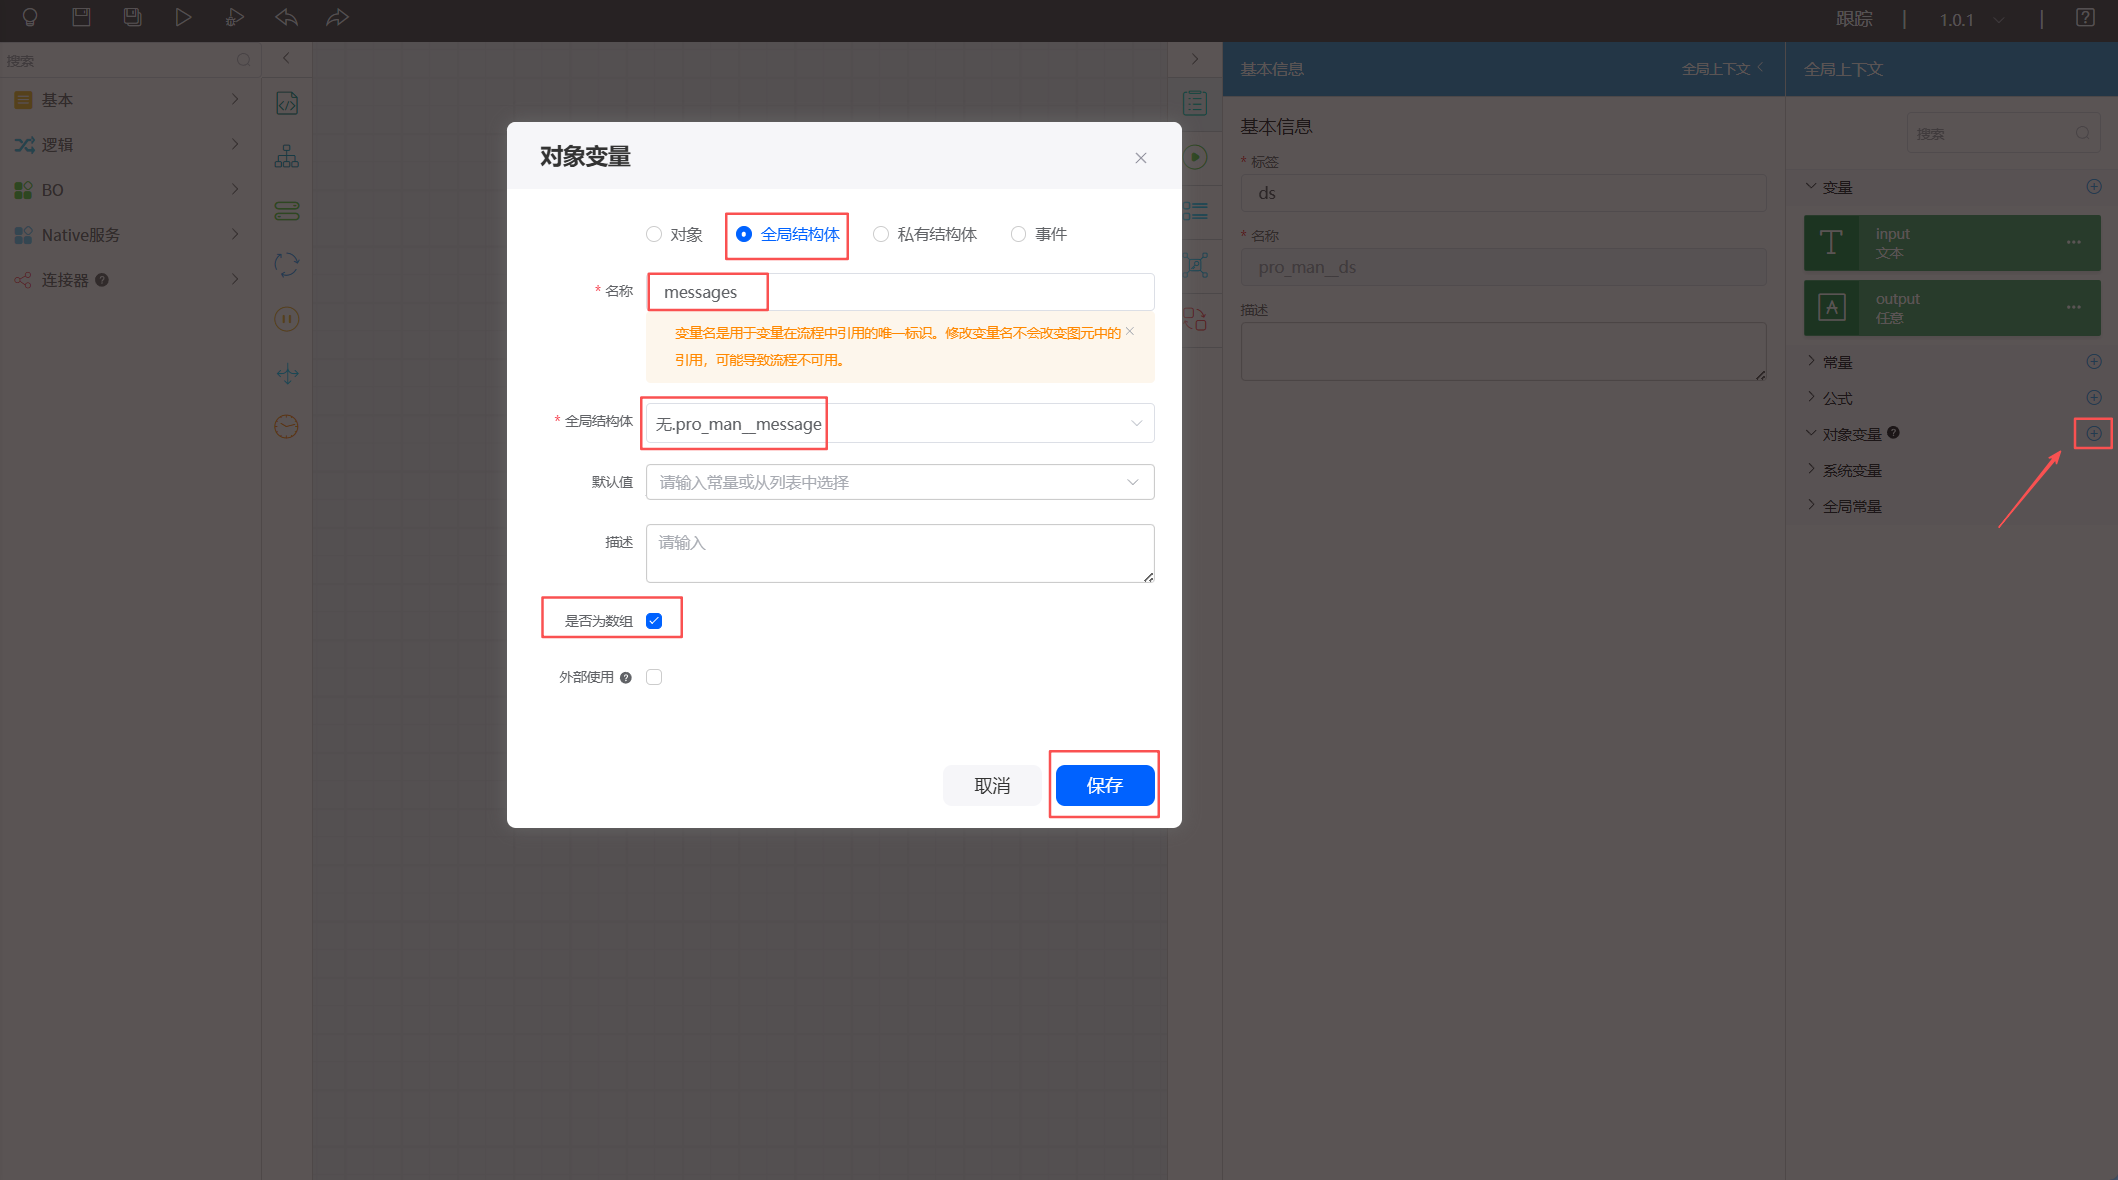Expand the 系统变量 section
The width and height of the screenshot is (2118, 1180).
(1851, 470)
